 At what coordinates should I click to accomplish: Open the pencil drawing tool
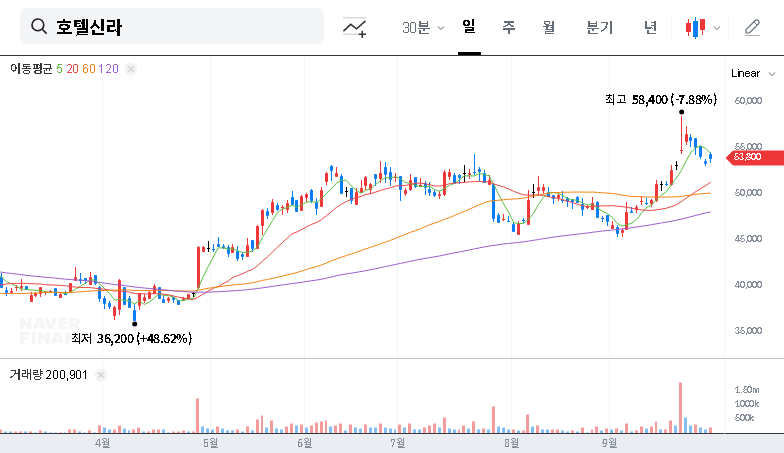(x=752, y=28)
